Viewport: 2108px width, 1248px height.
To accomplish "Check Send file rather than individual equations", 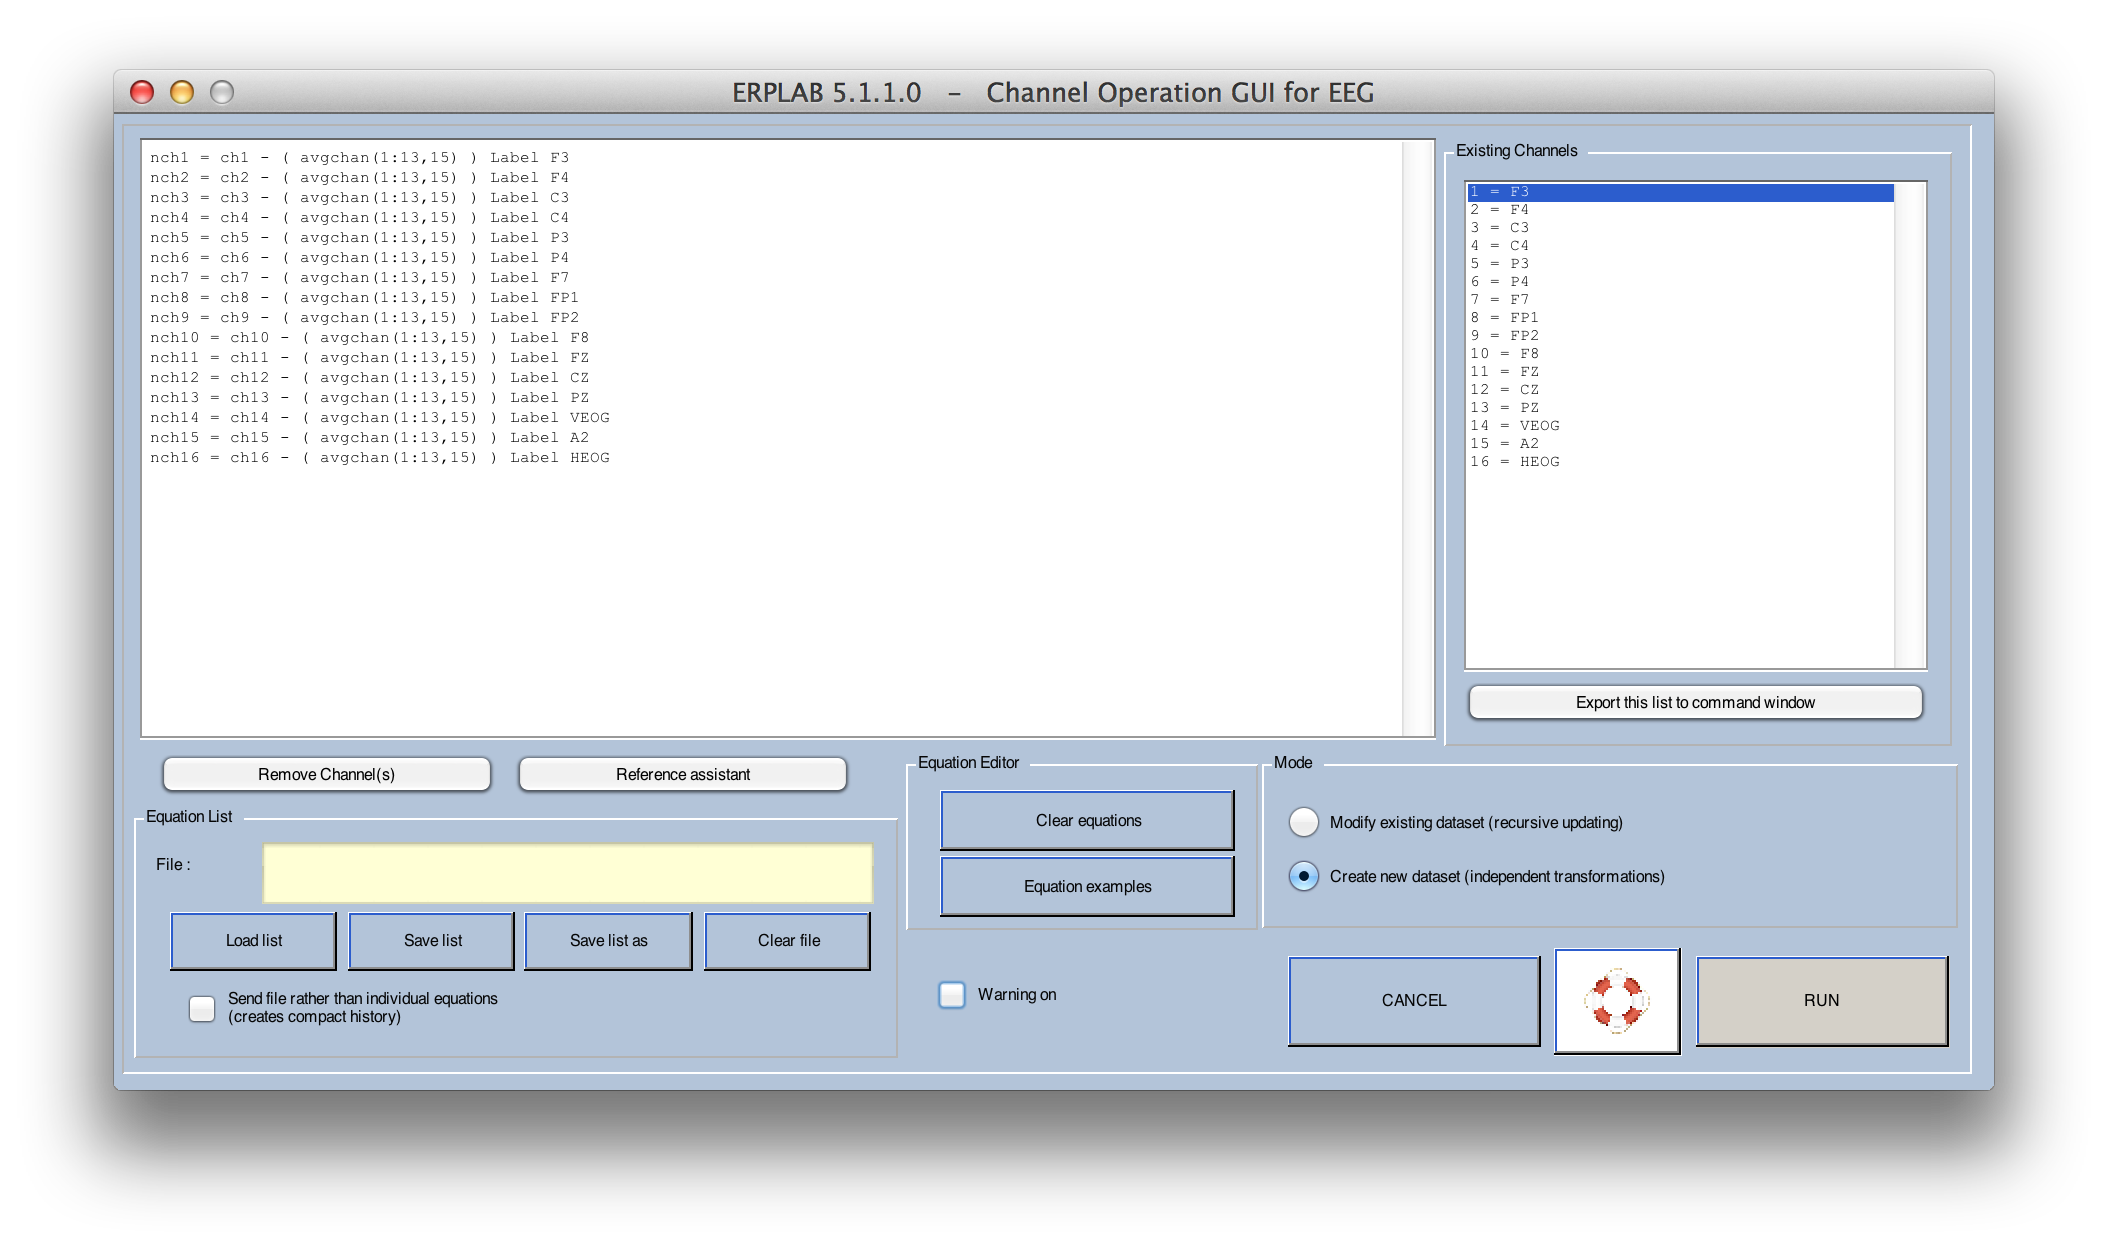I will 202,1008.
